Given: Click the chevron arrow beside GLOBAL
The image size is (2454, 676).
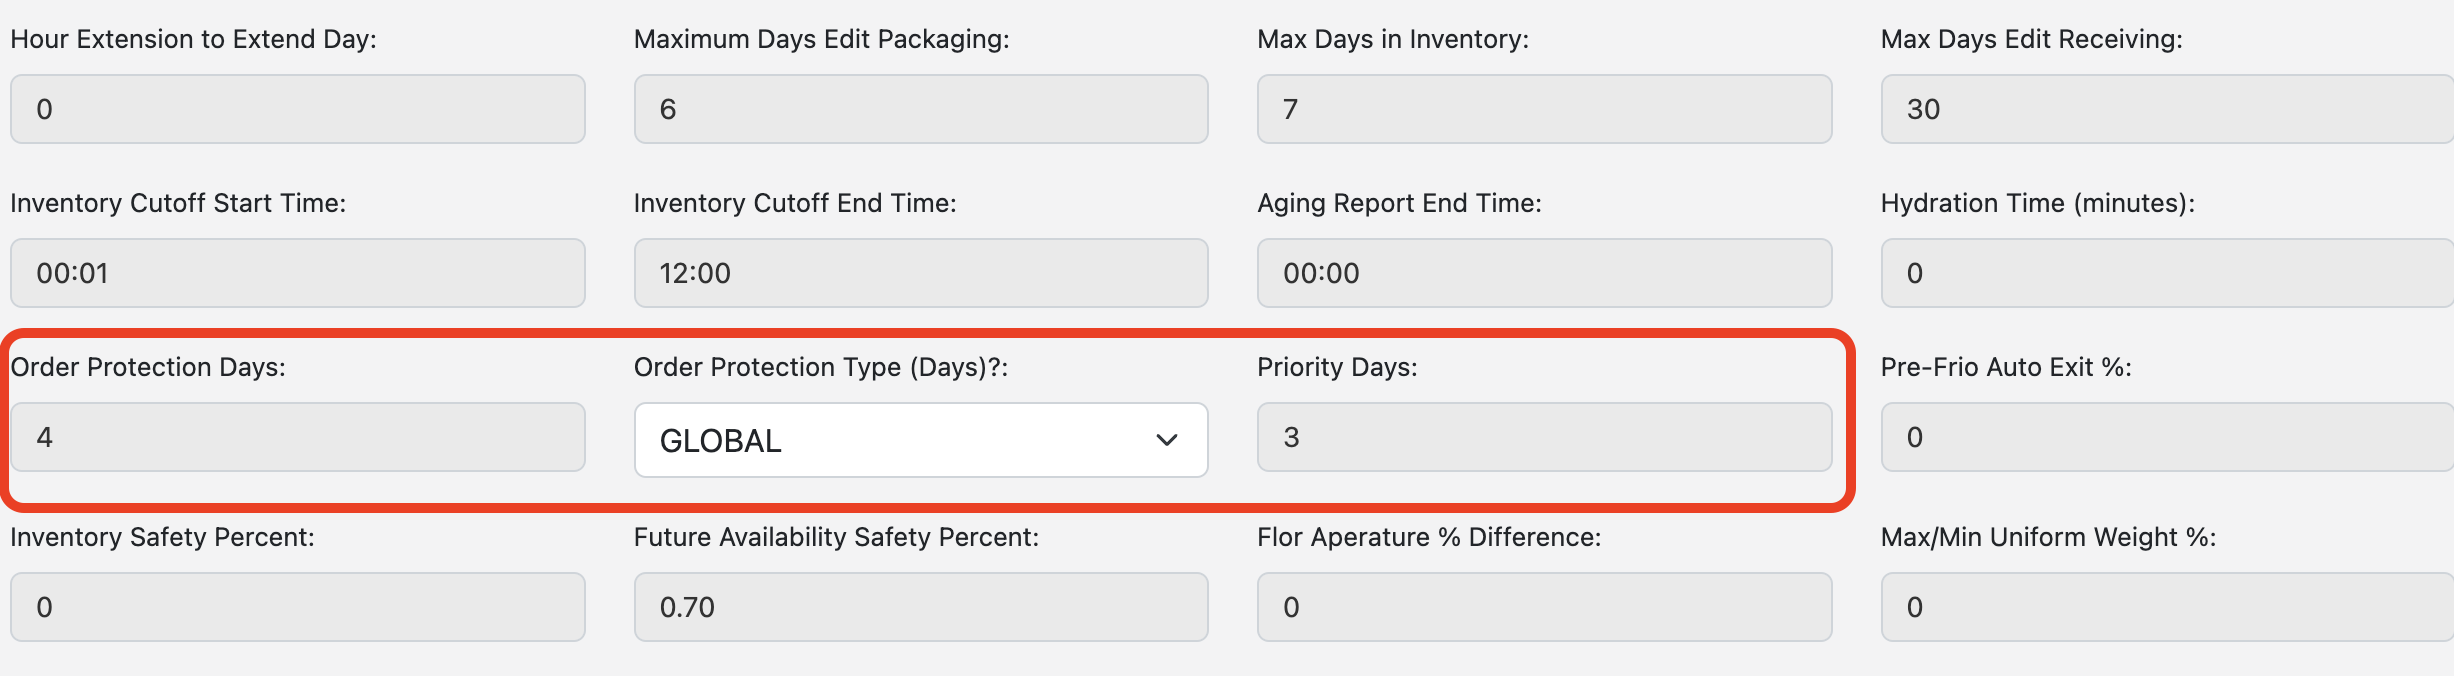Looking at the screenshot, I should pyautogui.click(x=1166, y=440).
